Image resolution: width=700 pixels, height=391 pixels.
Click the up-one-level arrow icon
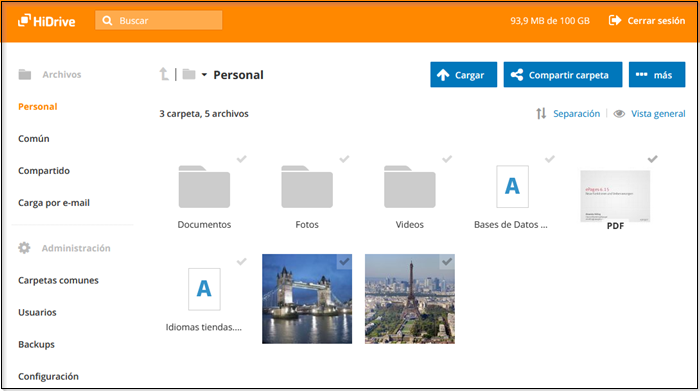point(164,74)
